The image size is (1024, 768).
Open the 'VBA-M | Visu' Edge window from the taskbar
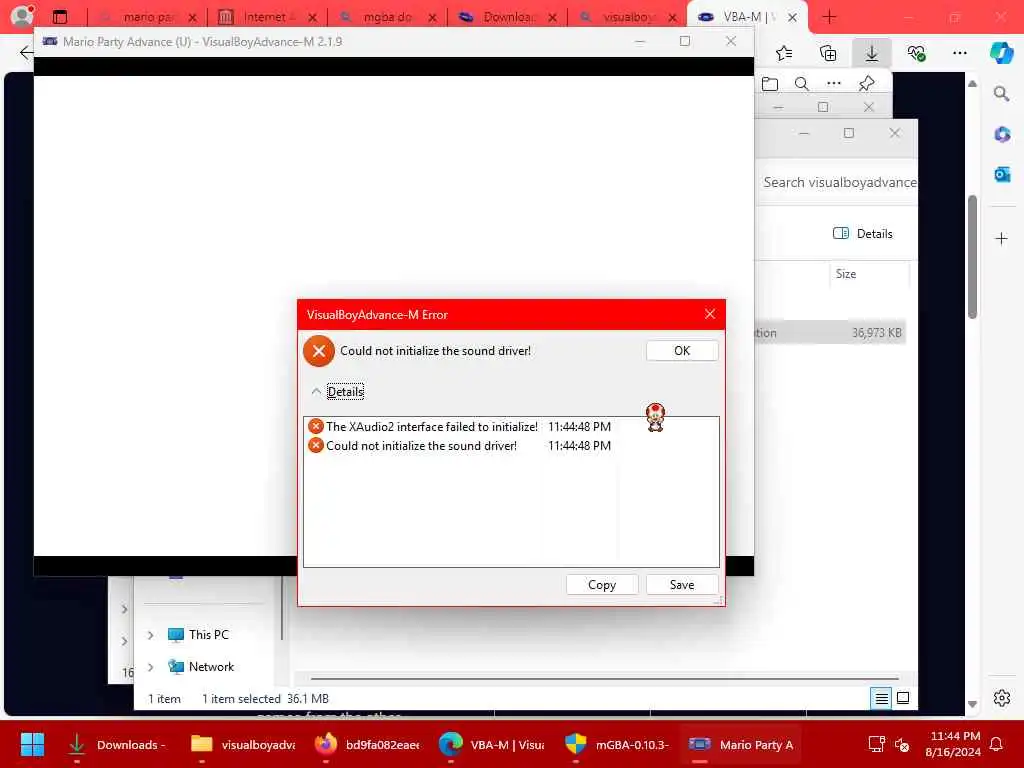(491, 744)
